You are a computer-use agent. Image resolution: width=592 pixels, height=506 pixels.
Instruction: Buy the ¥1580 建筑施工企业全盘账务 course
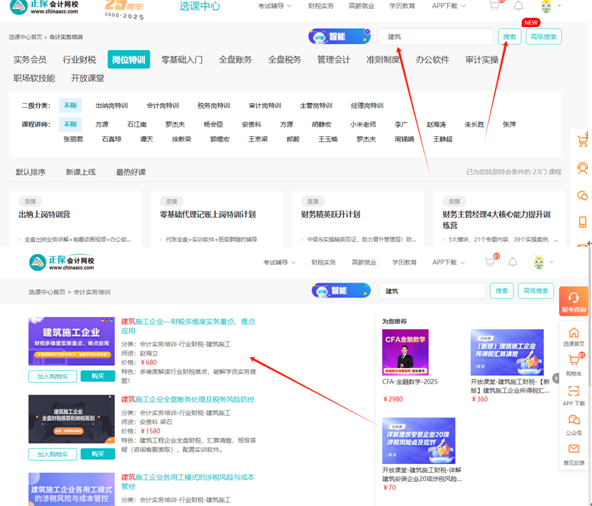coord(98,454)
